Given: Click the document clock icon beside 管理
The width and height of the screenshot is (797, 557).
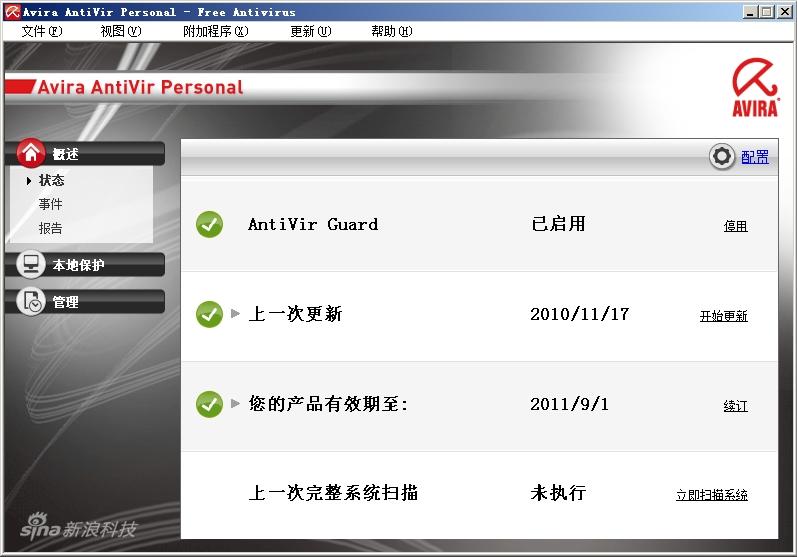Looking at the screenshot, I should click(31, 301).
